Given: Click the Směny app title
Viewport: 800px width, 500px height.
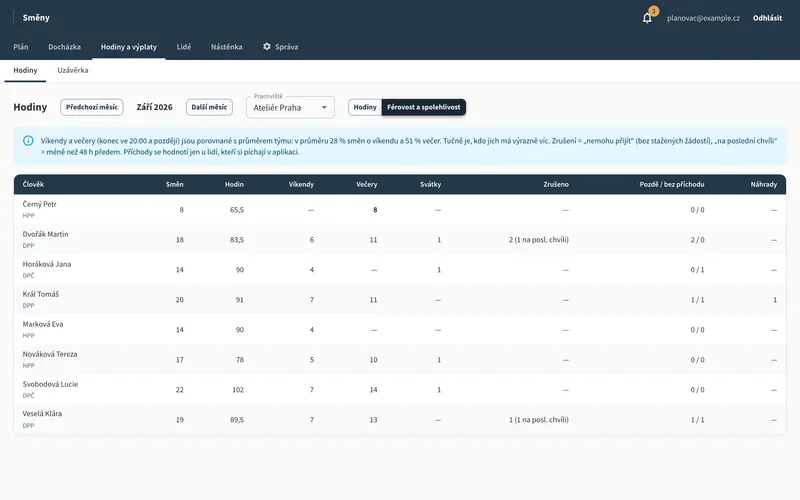Looking at the screenshot, I should coord(36,17).
